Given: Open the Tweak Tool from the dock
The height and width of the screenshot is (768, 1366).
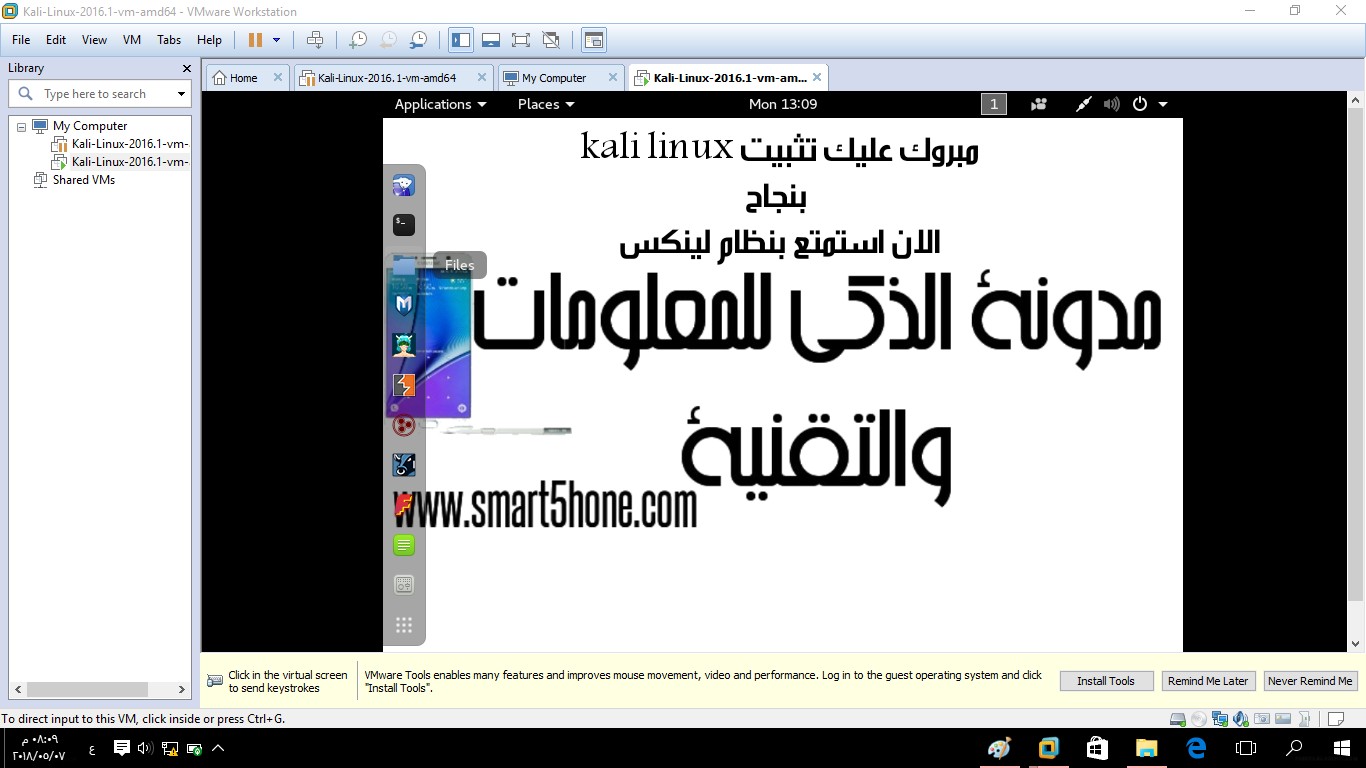Looking at the screenshot, I should 404,585.
